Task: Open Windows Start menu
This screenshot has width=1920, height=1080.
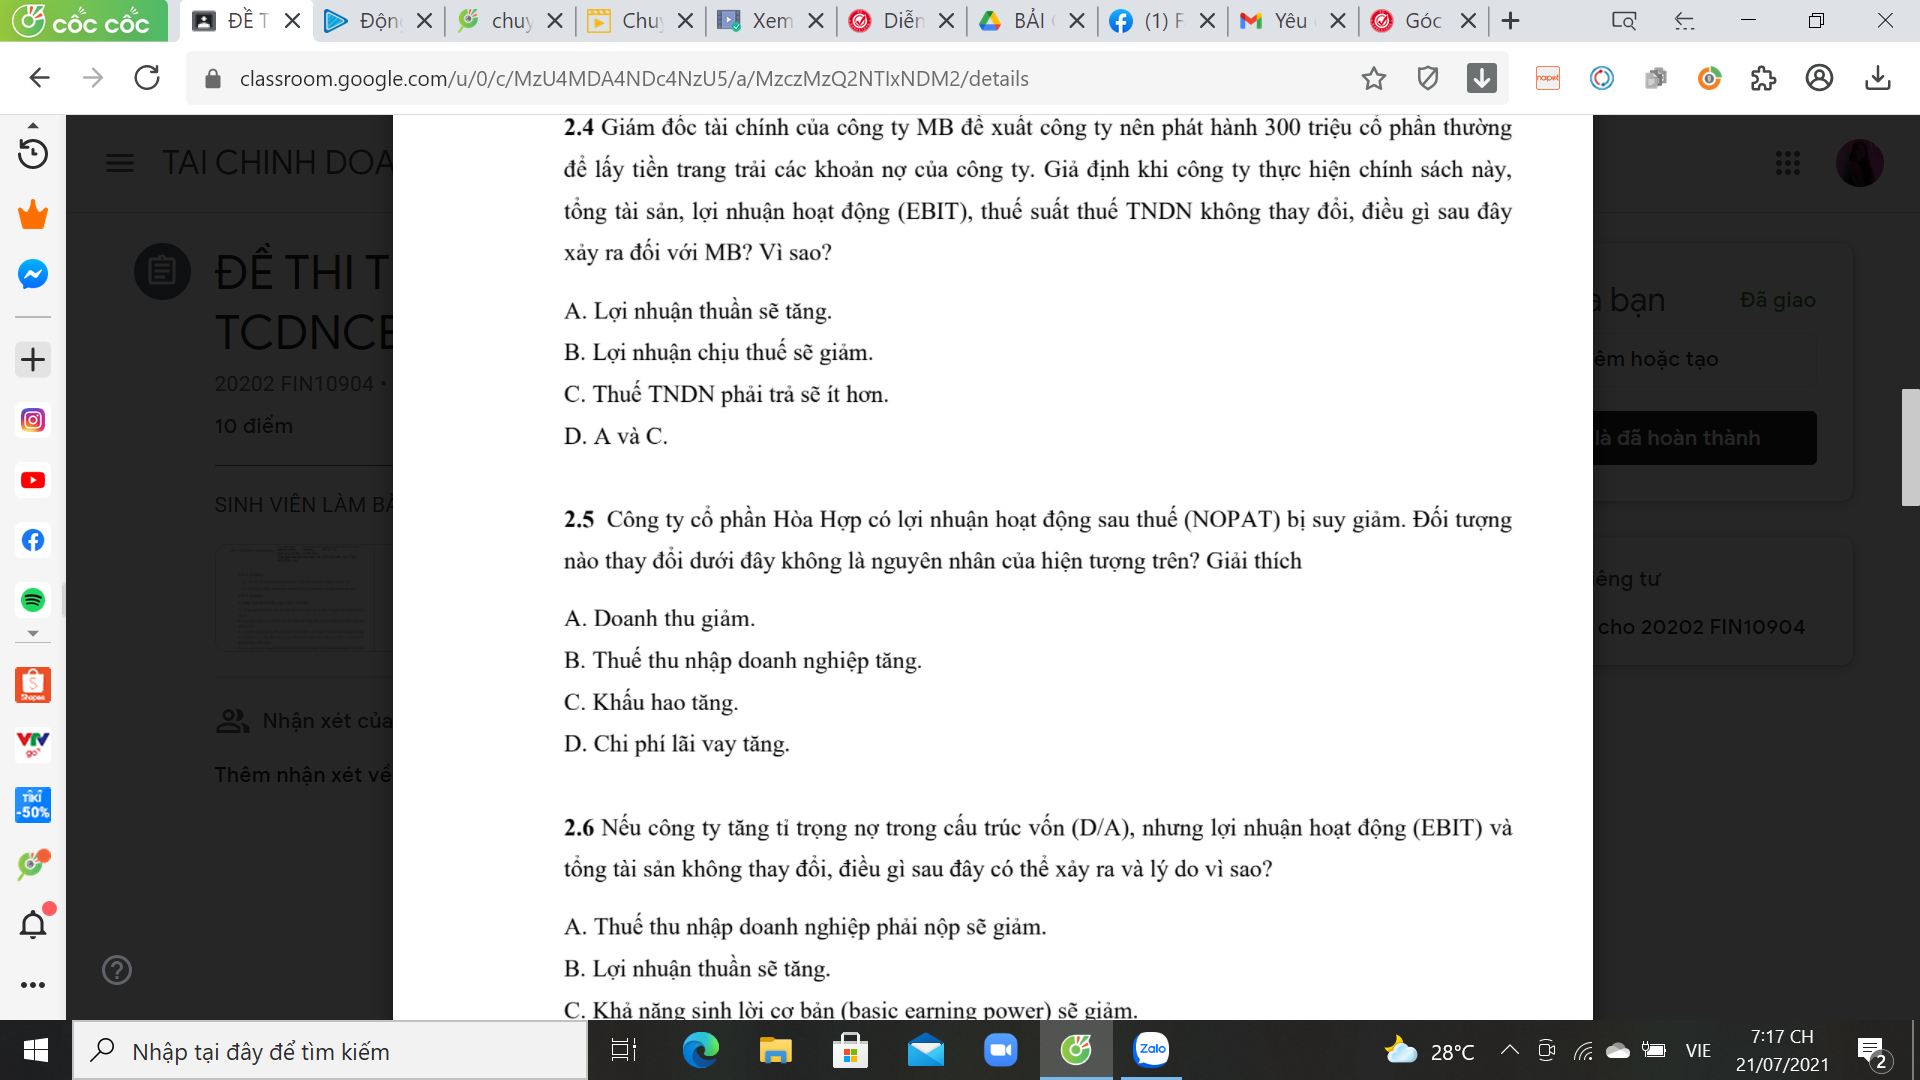Action: 36,1050
